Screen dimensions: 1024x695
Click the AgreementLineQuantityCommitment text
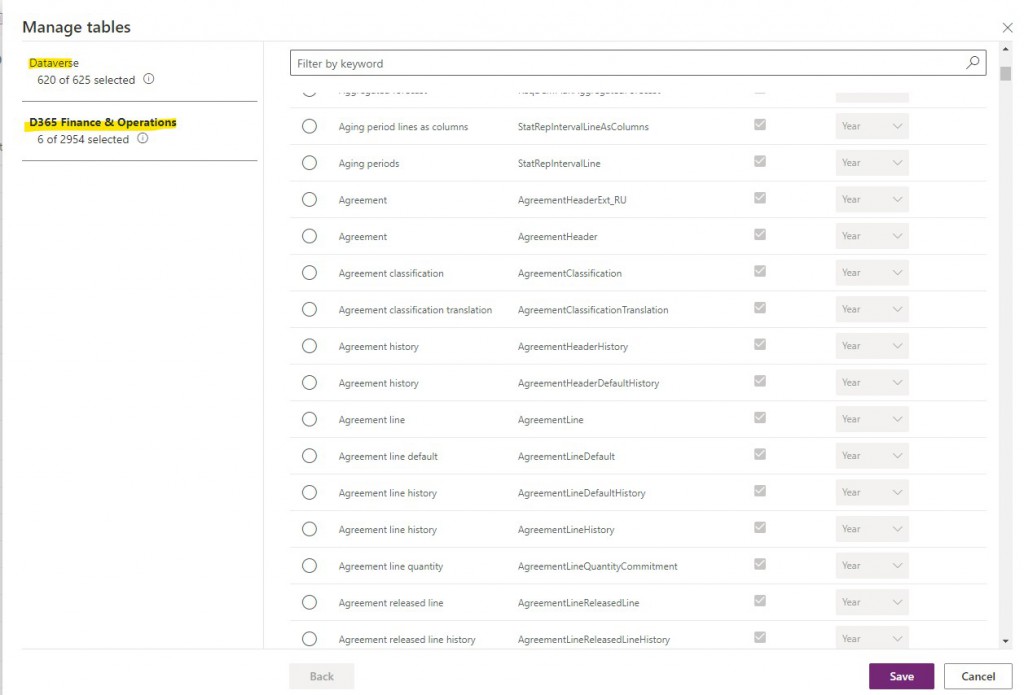598,566
